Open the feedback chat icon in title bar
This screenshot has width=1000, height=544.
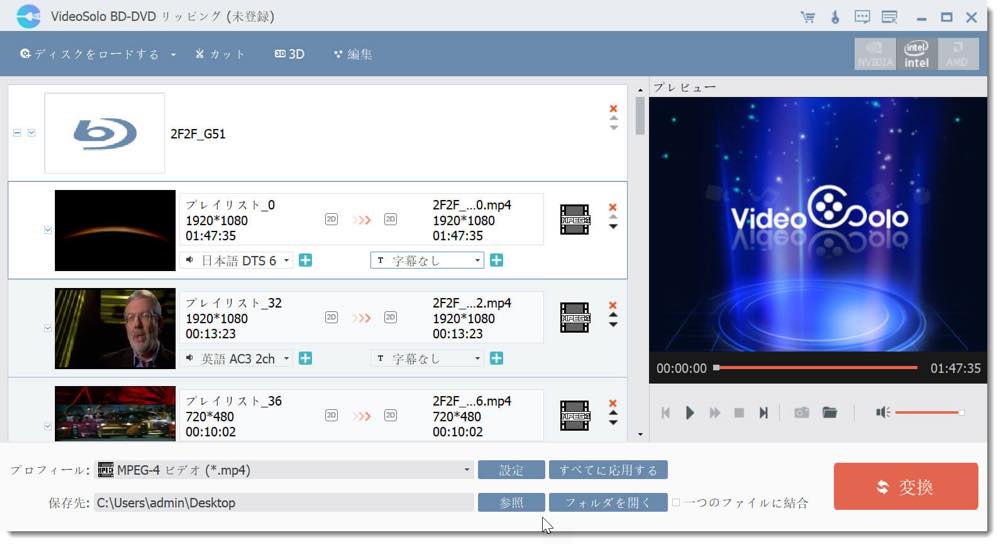coord(862,17)
